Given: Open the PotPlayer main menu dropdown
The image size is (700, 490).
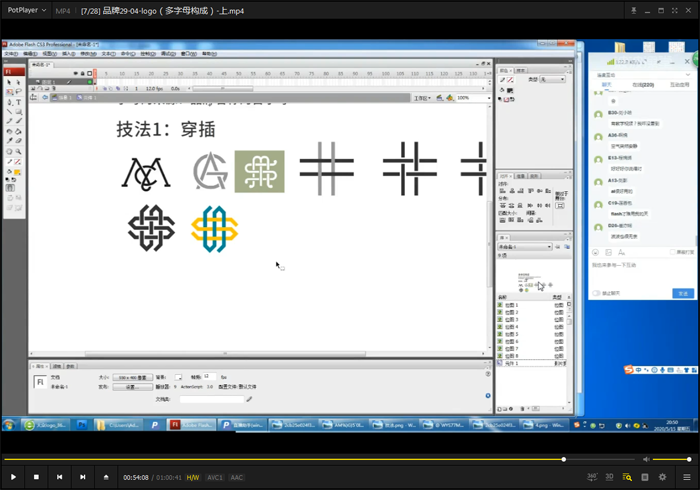Looking at the screenshot, I should coord(25,11).
